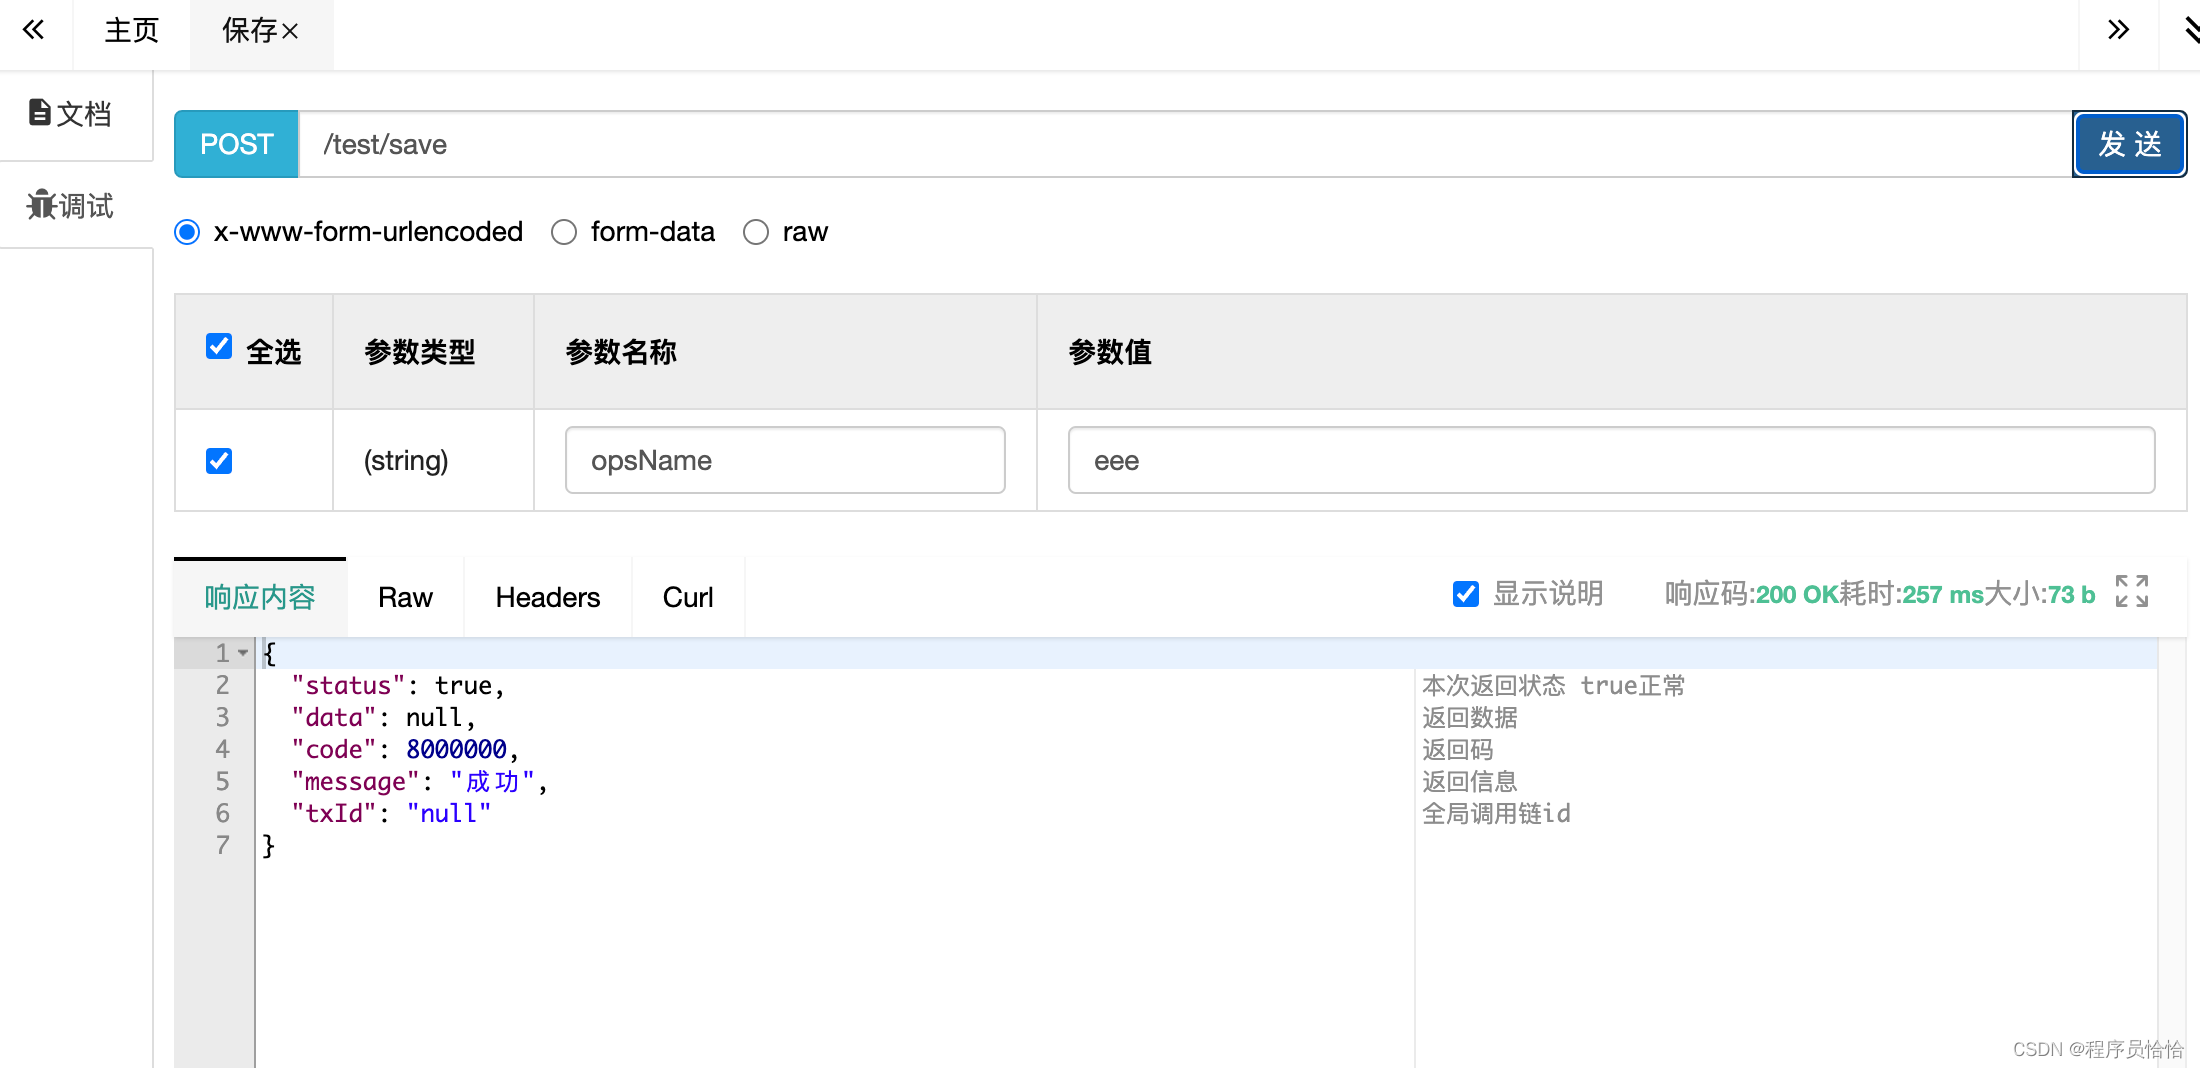This screenshot has height=1068, width=2200.
Task: Switch to the Headers tab
Action: pos(548,597)
